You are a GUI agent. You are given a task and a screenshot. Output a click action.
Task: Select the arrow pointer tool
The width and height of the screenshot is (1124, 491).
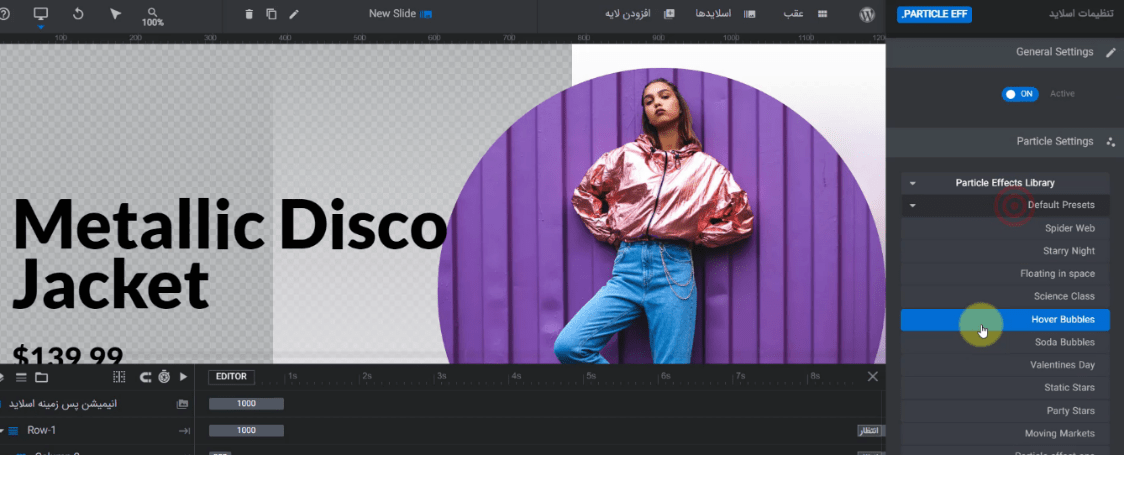point(115,14)
